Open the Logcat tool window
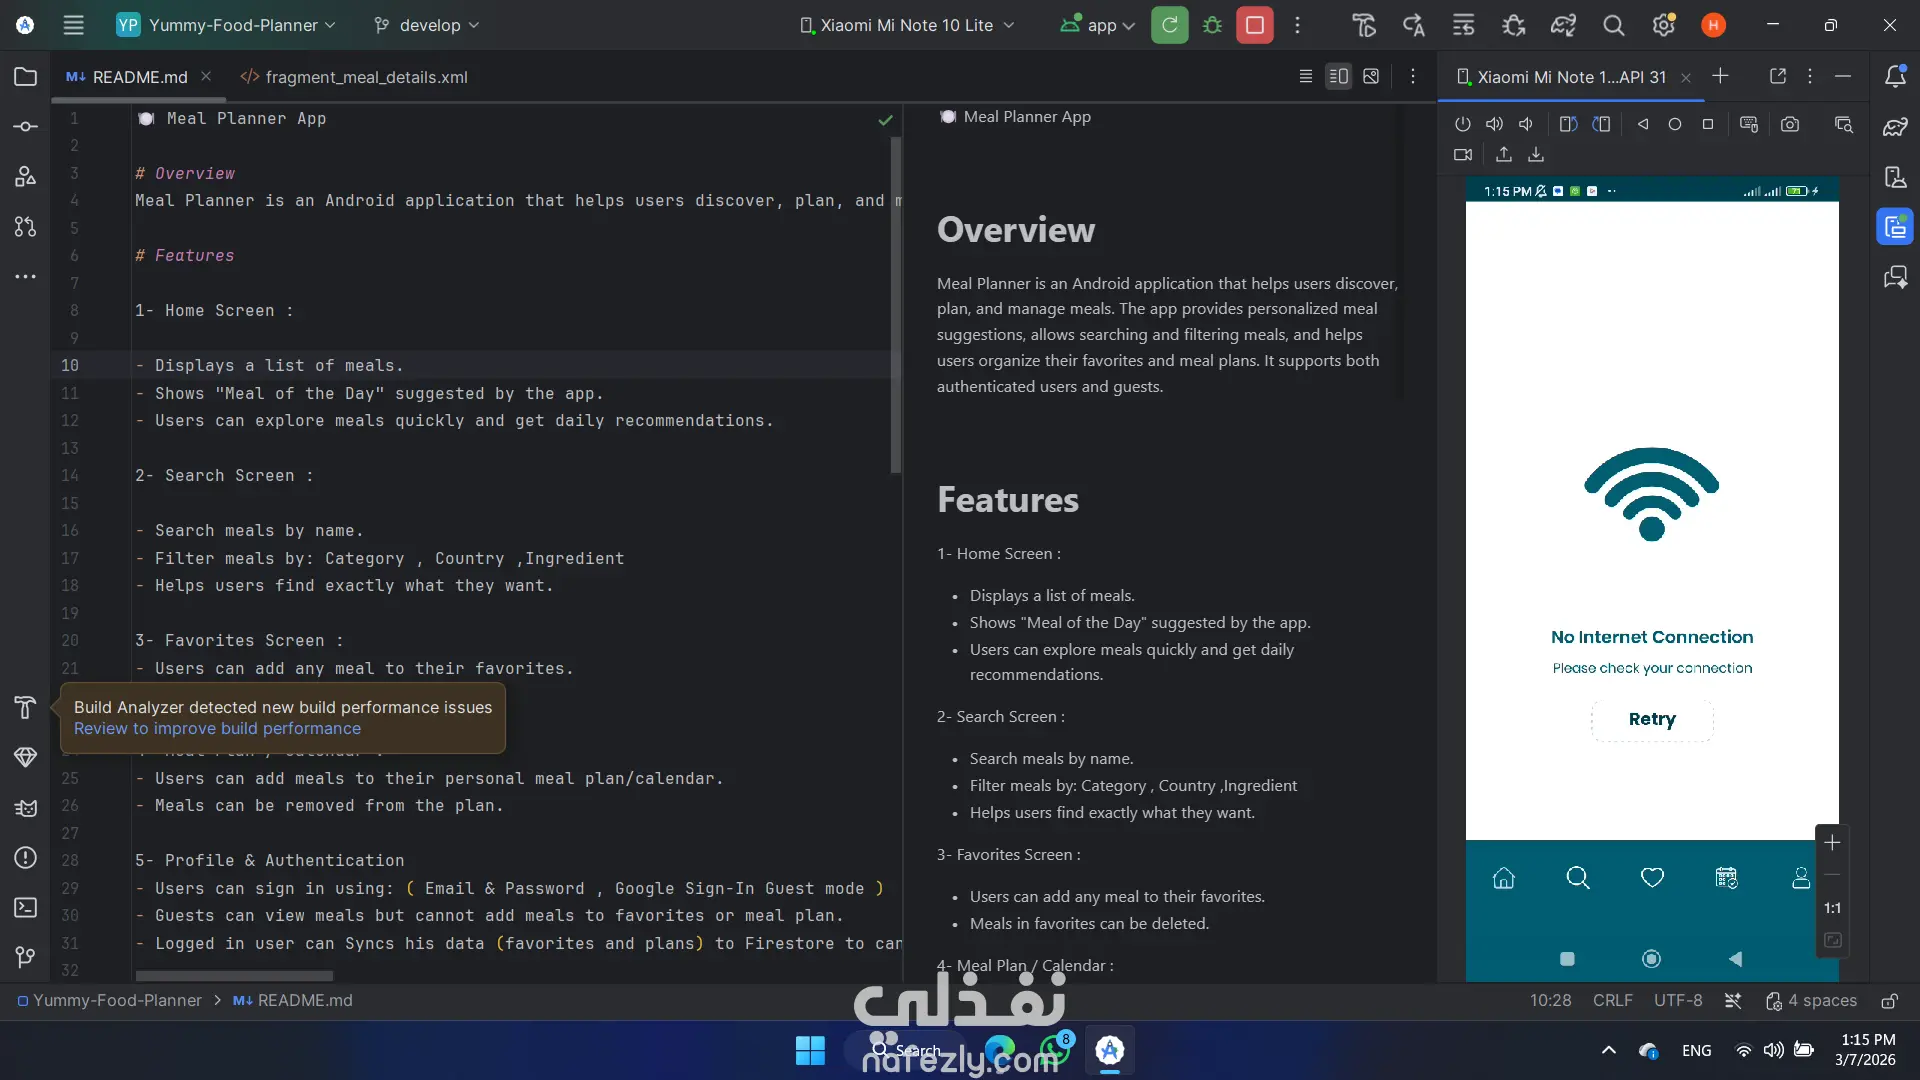This screenshot has height=1080, width=1920. pos(25,808)
